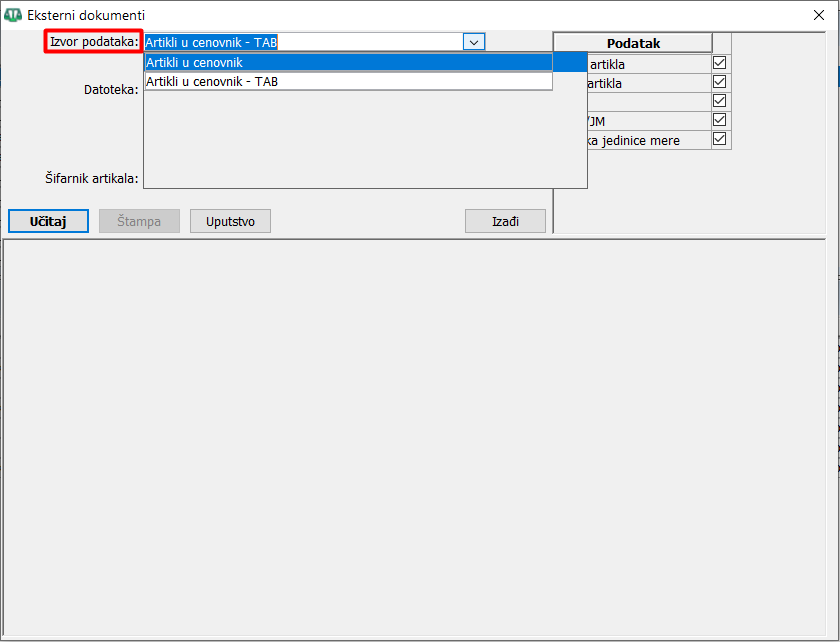Disable the 'jedinice mere' row checkbox
840x642 pixels.
click(719, 139)
